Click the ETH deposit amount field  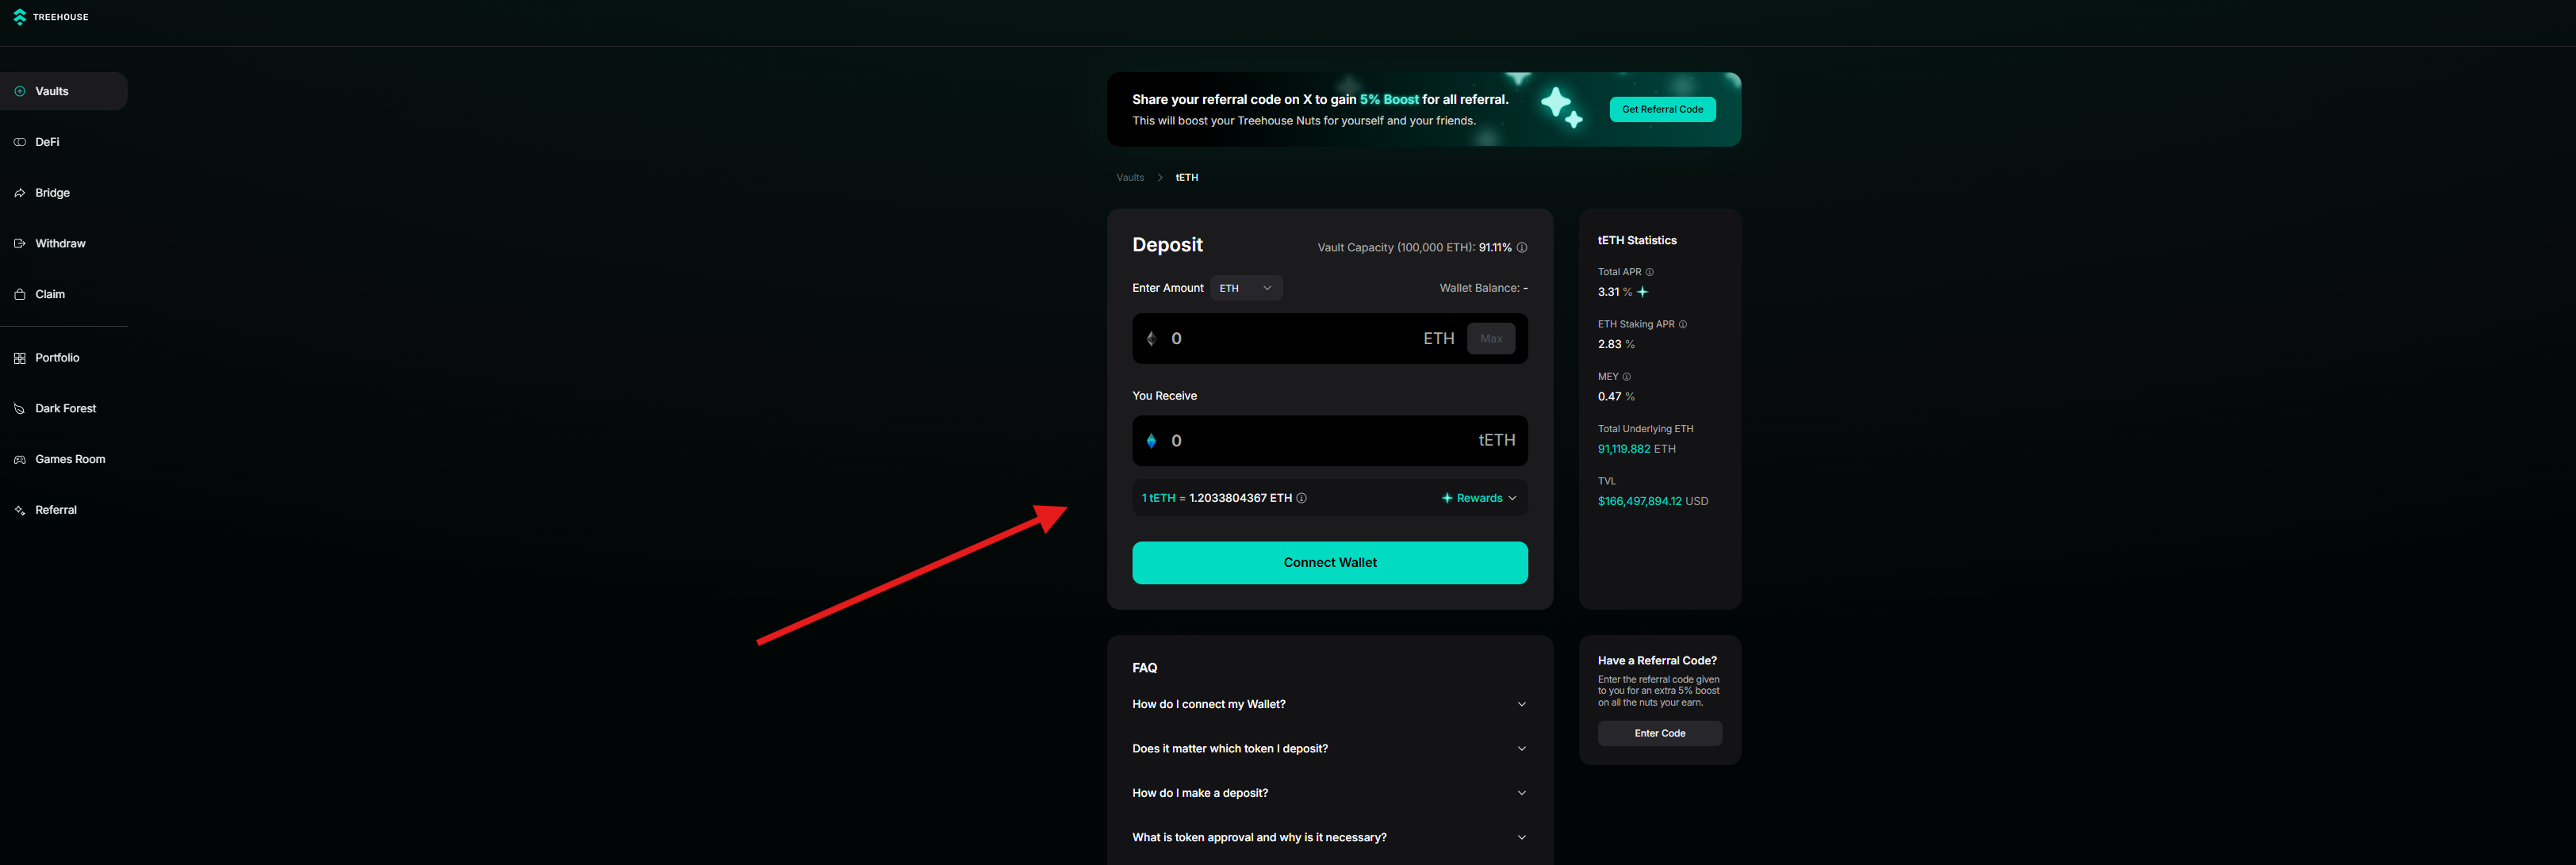tap(1329, 339)
